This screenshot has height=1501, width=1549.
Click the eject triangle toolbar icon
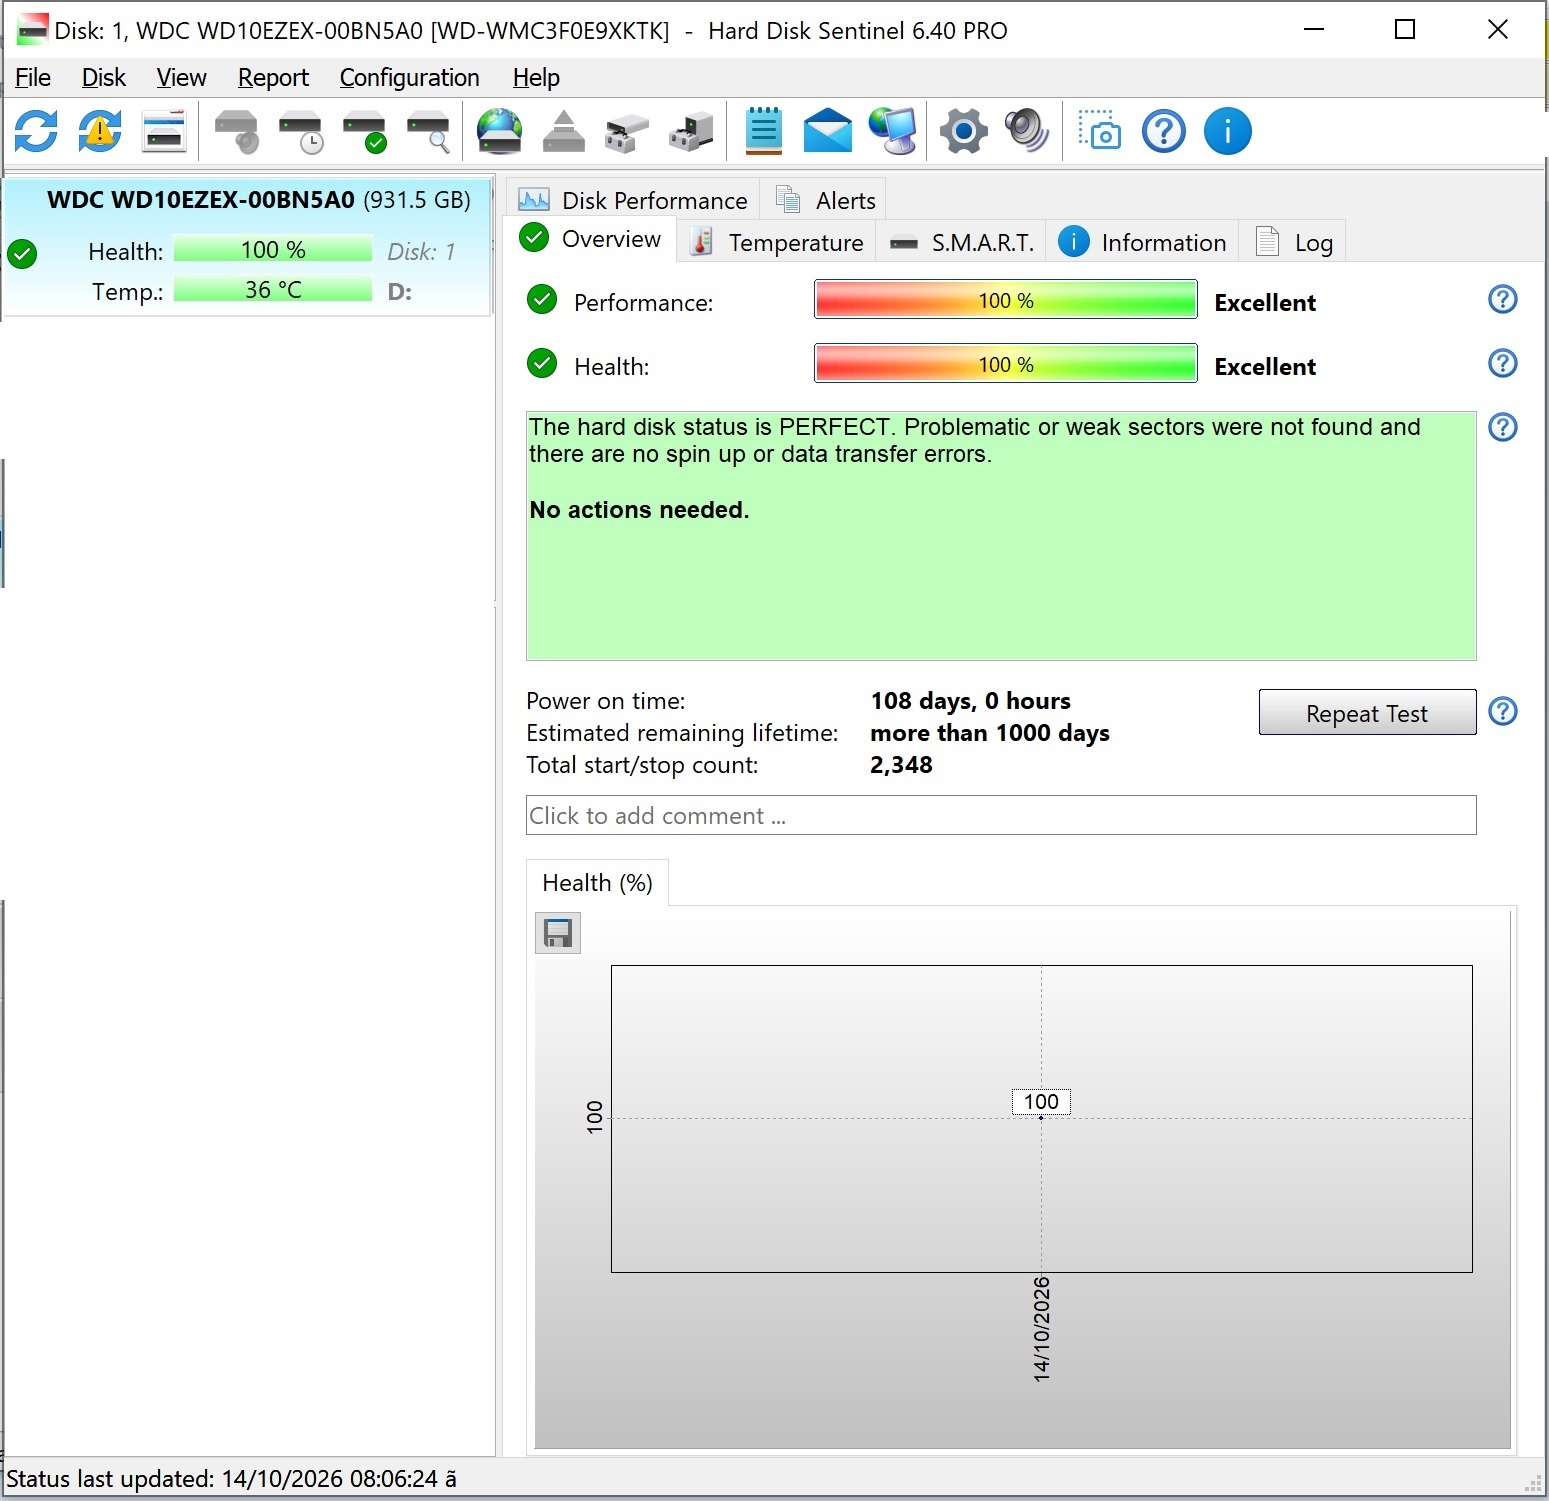(564, 131)
